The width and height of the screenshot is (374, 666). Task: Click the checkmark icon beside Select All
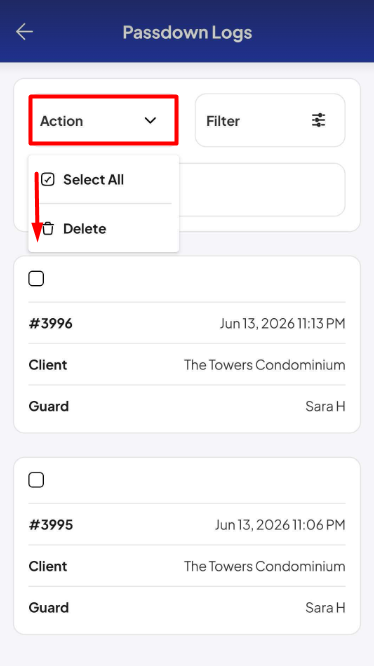click(48, 180)
